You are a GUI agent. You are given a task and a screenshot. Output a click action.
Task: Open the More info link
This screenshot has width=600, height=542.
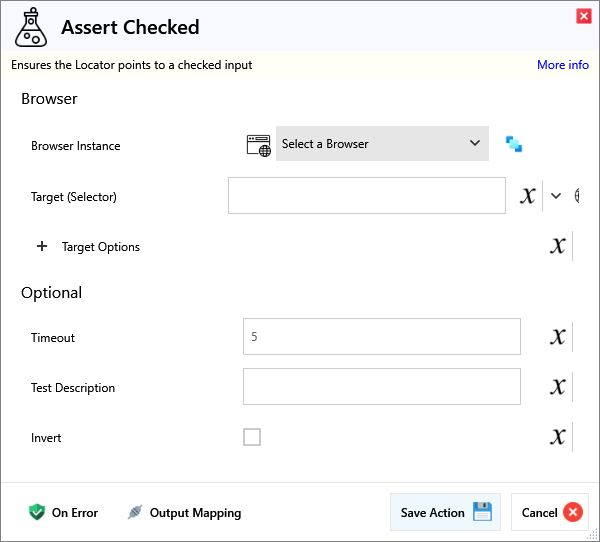(562, 65)
